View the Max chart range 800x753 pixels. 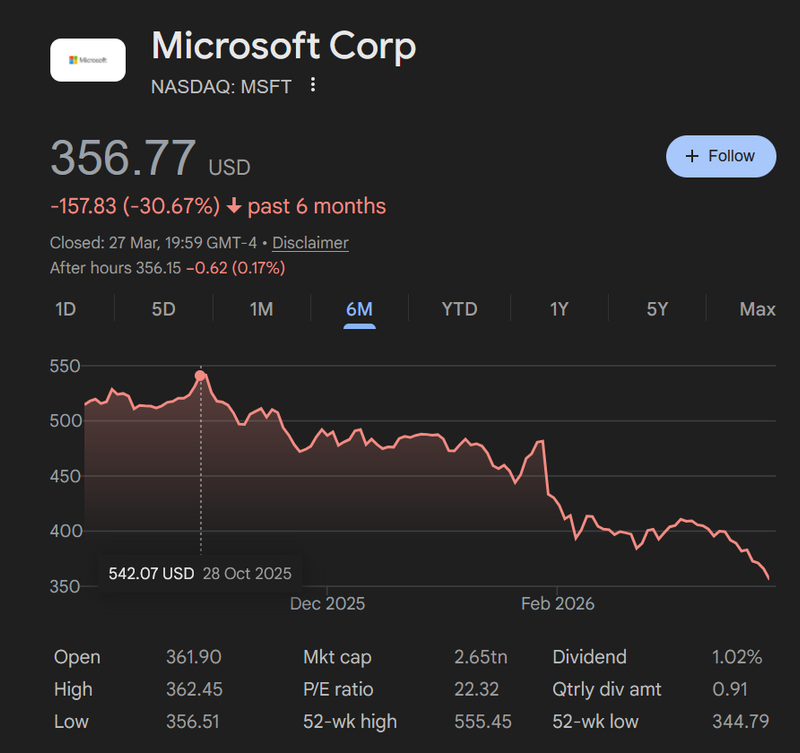click(x=756, y=309)
